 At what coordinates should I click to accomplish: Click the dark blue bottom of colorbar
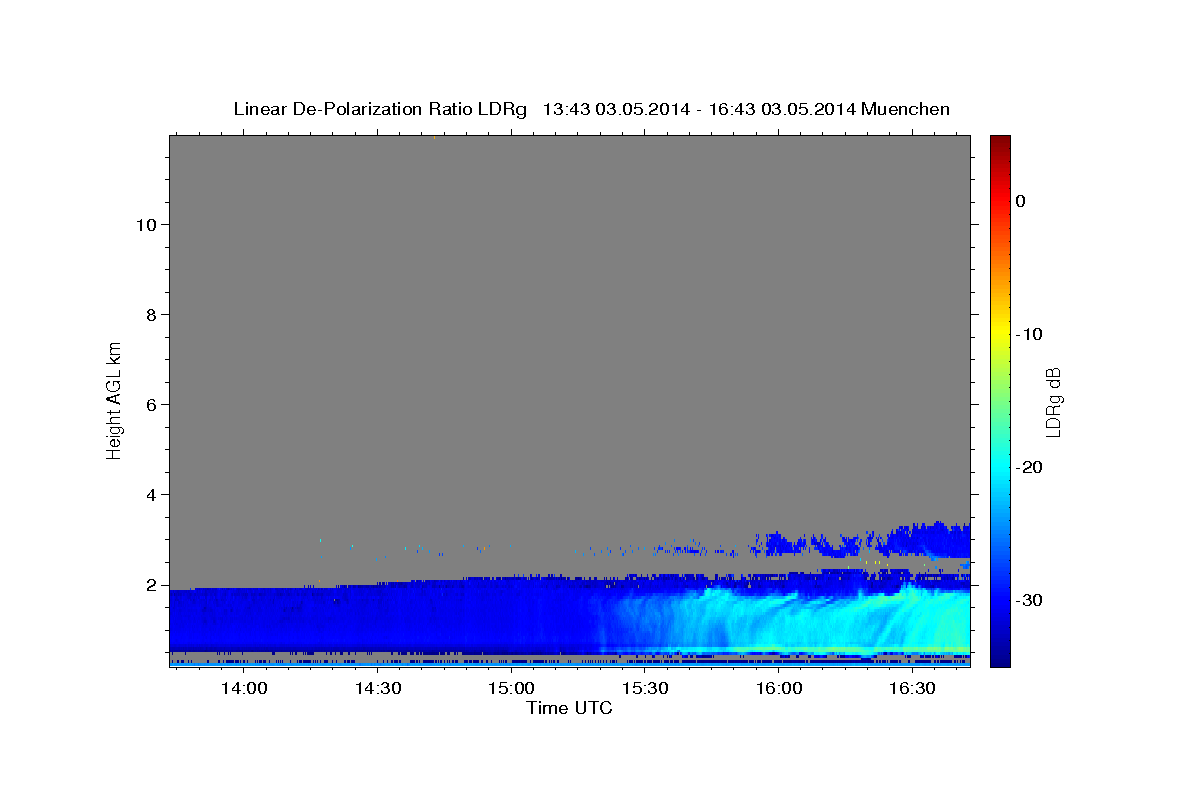tap(1000, 659)
